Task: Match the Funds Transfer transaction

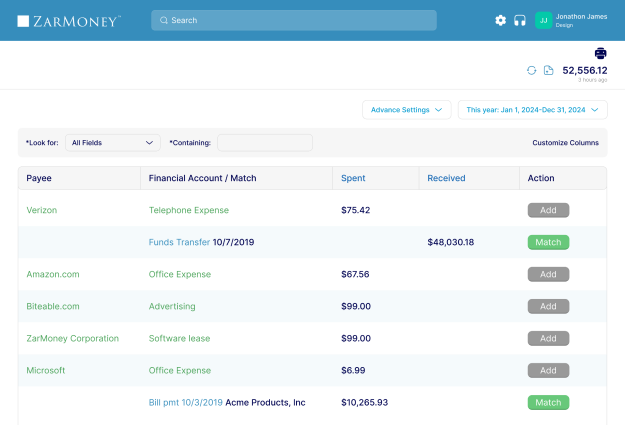Action: [548, 242]
